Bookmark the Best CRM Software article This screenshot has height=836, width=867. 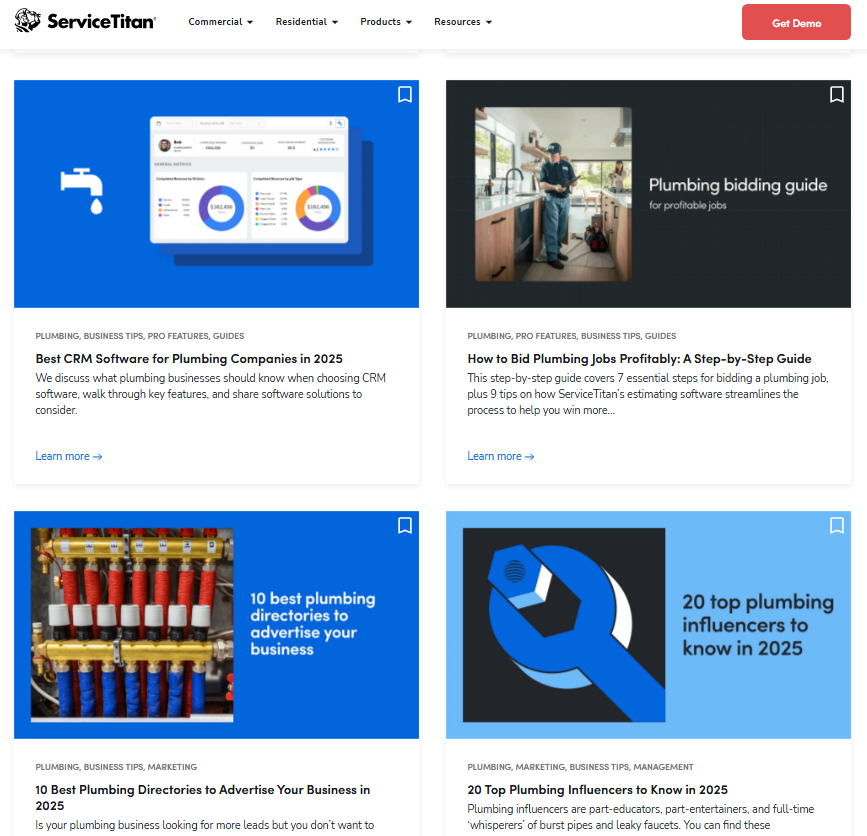point(405,95)
